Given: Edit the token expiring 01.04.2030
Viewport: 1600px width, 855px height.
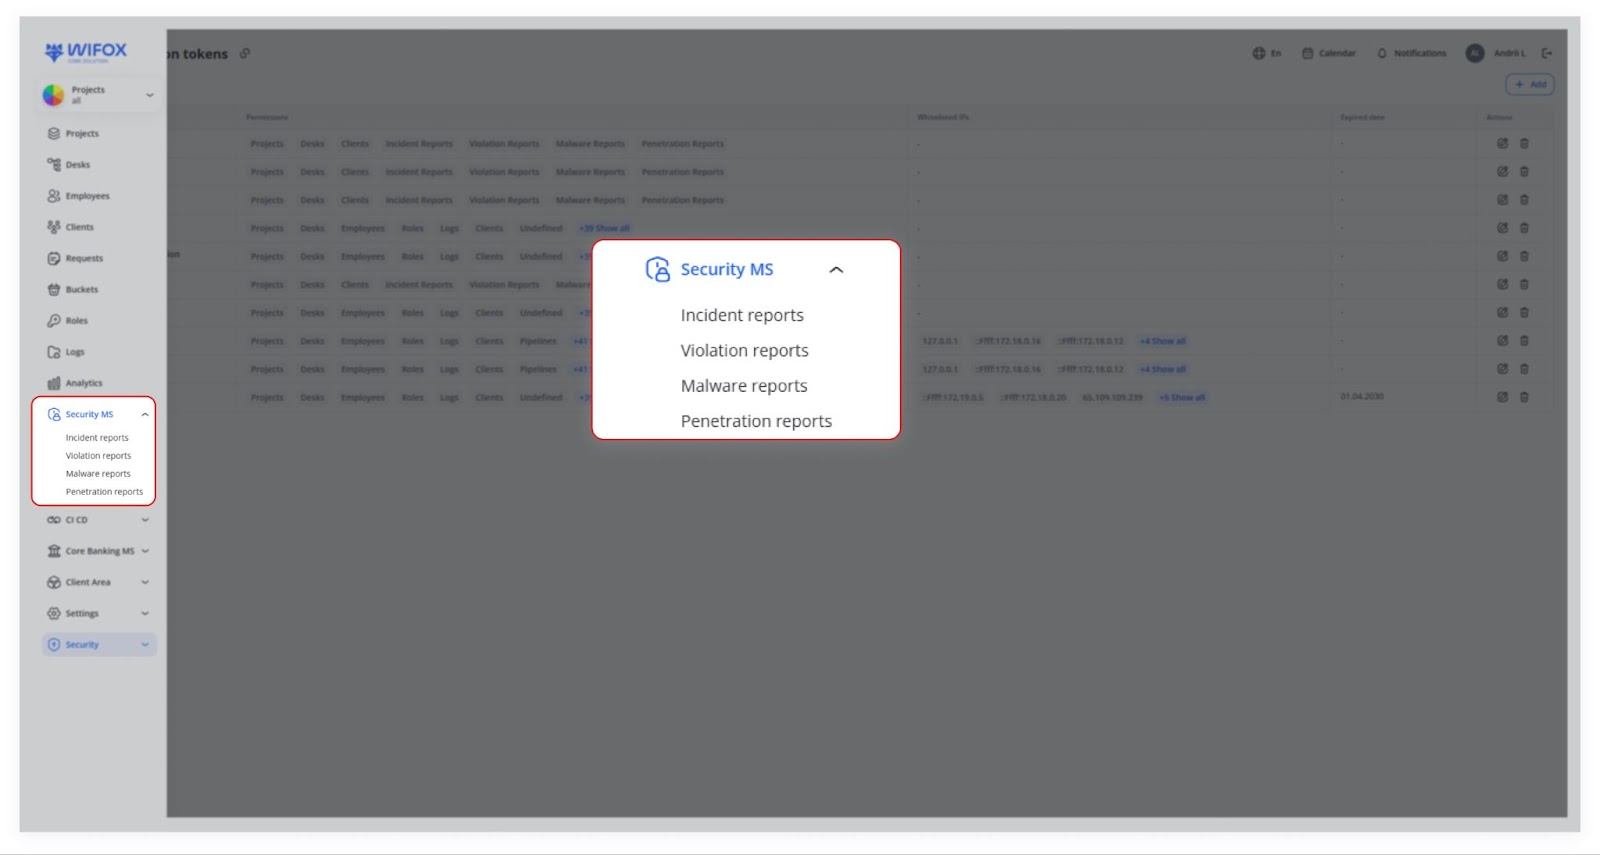Looking at the screenshot, I should 1502,397.
